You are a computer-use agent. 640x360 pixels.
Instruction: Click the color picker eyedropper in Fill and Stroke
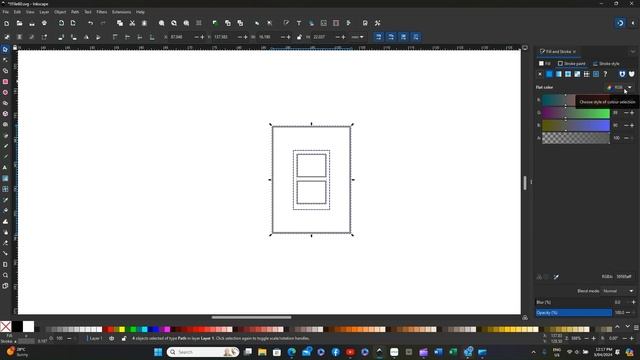click(556, 277)
